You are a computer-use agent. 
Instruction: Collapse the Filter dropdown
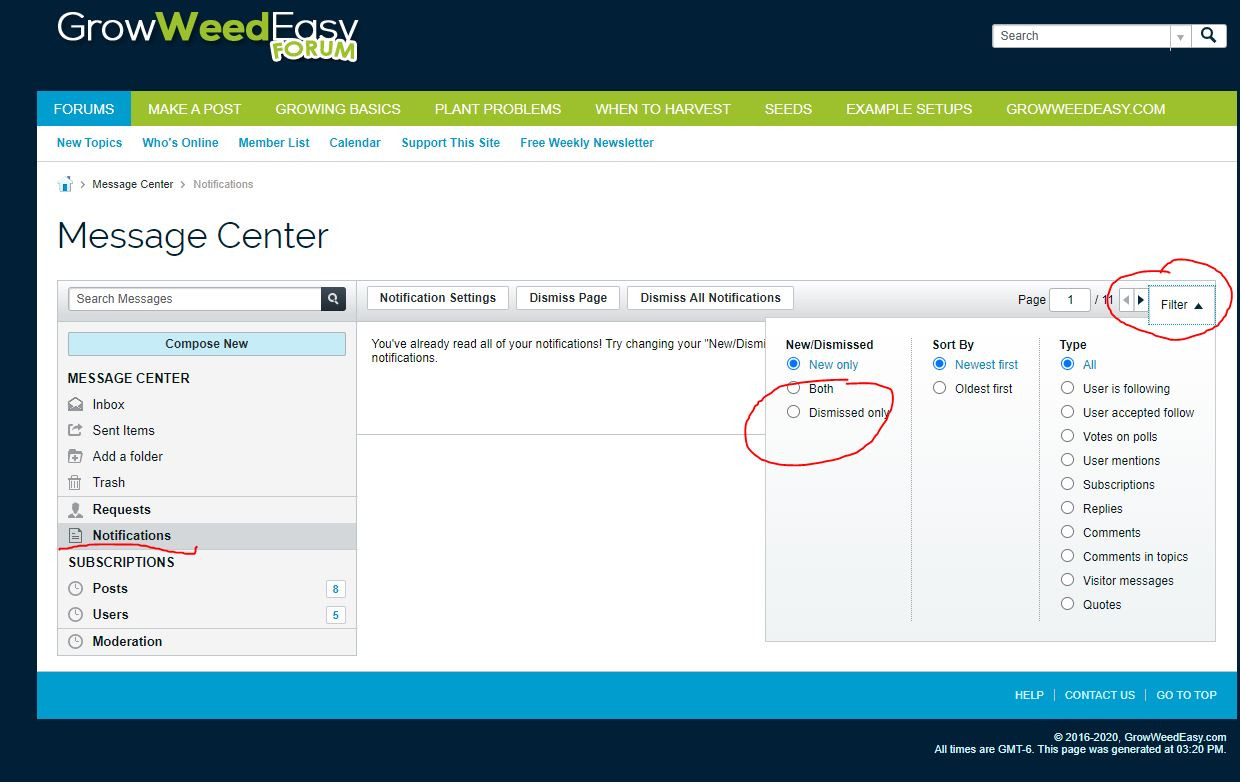point(1181,305)
